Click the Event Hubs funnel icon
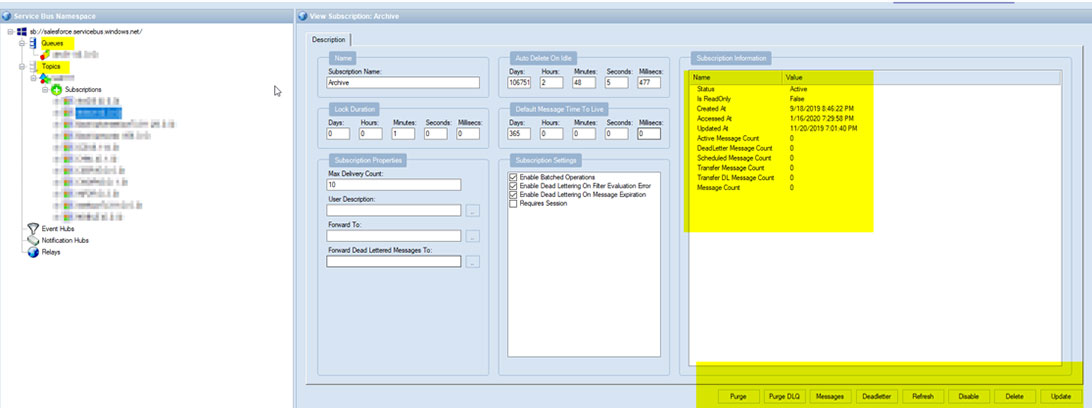The width and height of the screenshot is (1092, 408). pyautogui.click(x=33, y=228)
